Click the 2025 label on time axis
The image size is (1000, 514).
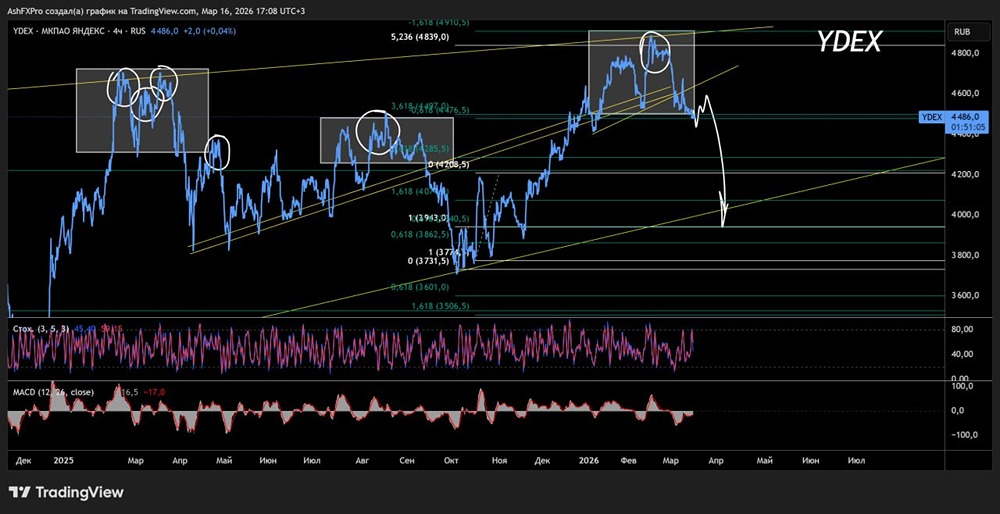pyautogui.click(x=64, y=460)
